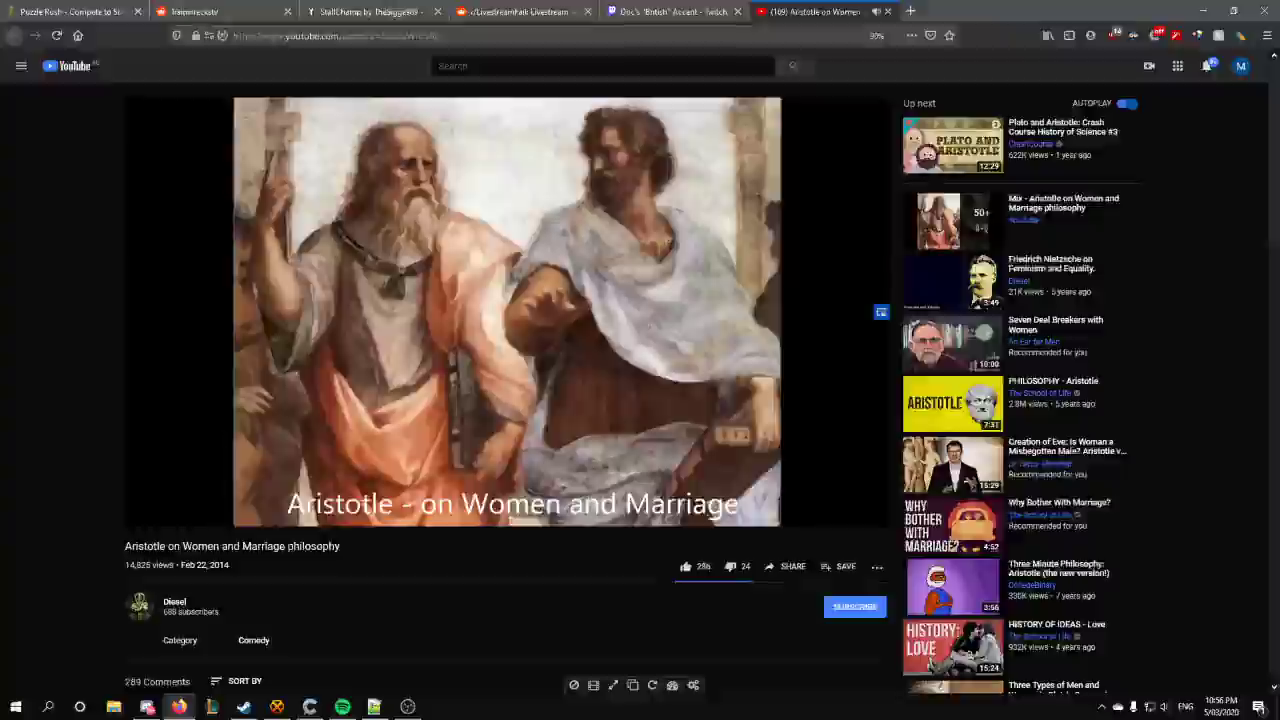The width and height of the screenshot is (1280, 720).
Task: Open the Mix Aristotle on Women playlist thumbnail
Action: click(953, 221)
